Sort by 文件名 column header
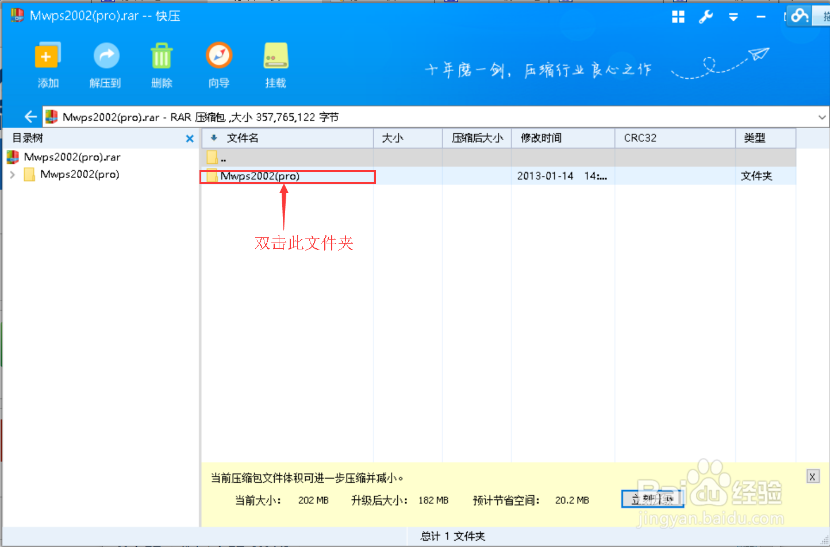The image size is (831, 548). point(288,138)
